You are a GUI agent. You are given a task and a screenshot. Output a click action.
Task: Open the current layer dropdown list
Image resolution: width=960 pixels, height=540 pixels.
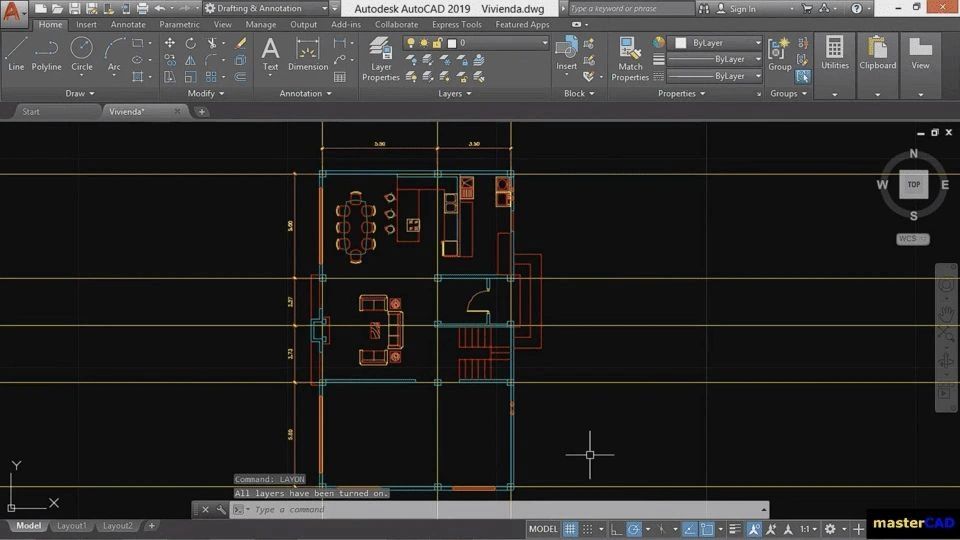476,43
